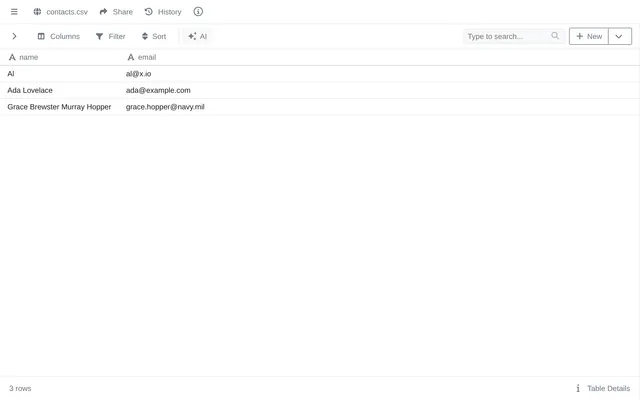The height and width of the screenshot is (400, 640).
Task: Click the 3 rows count label
Action: 20,388
